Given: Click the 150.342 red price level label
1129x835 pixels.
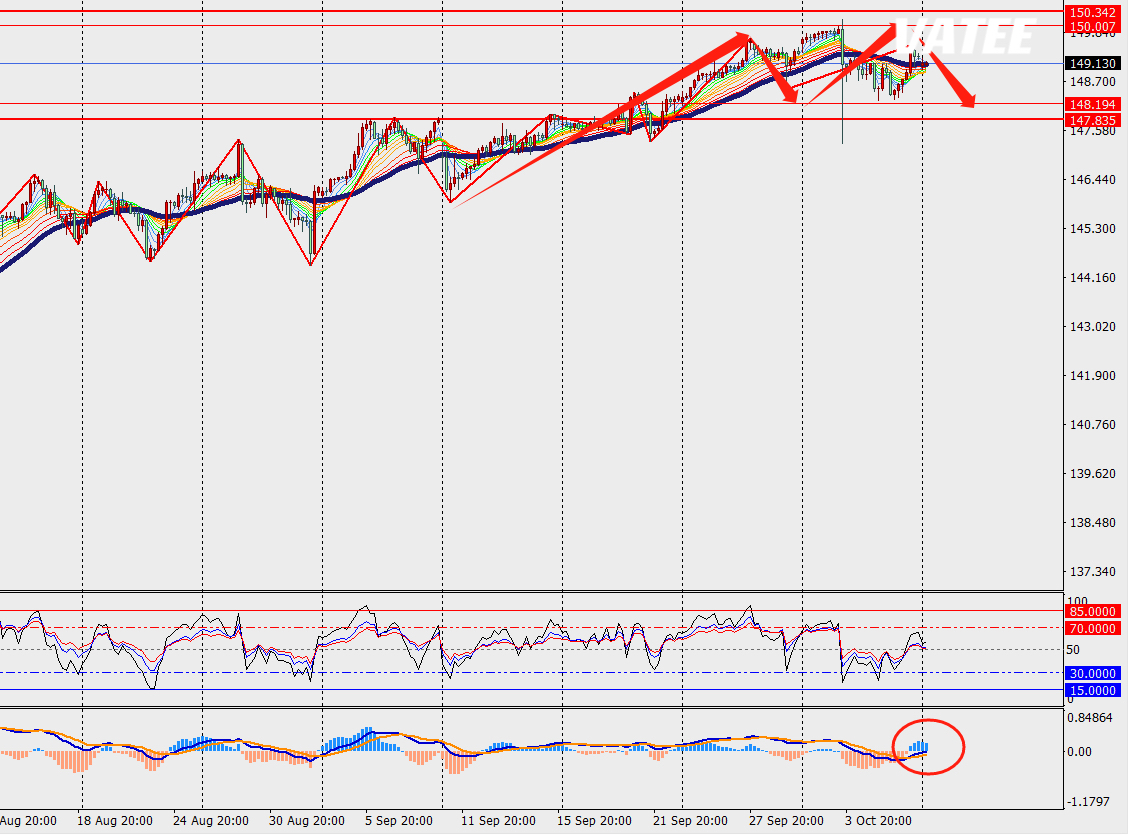Looking at the screenshot, I should pos(1093,12).
